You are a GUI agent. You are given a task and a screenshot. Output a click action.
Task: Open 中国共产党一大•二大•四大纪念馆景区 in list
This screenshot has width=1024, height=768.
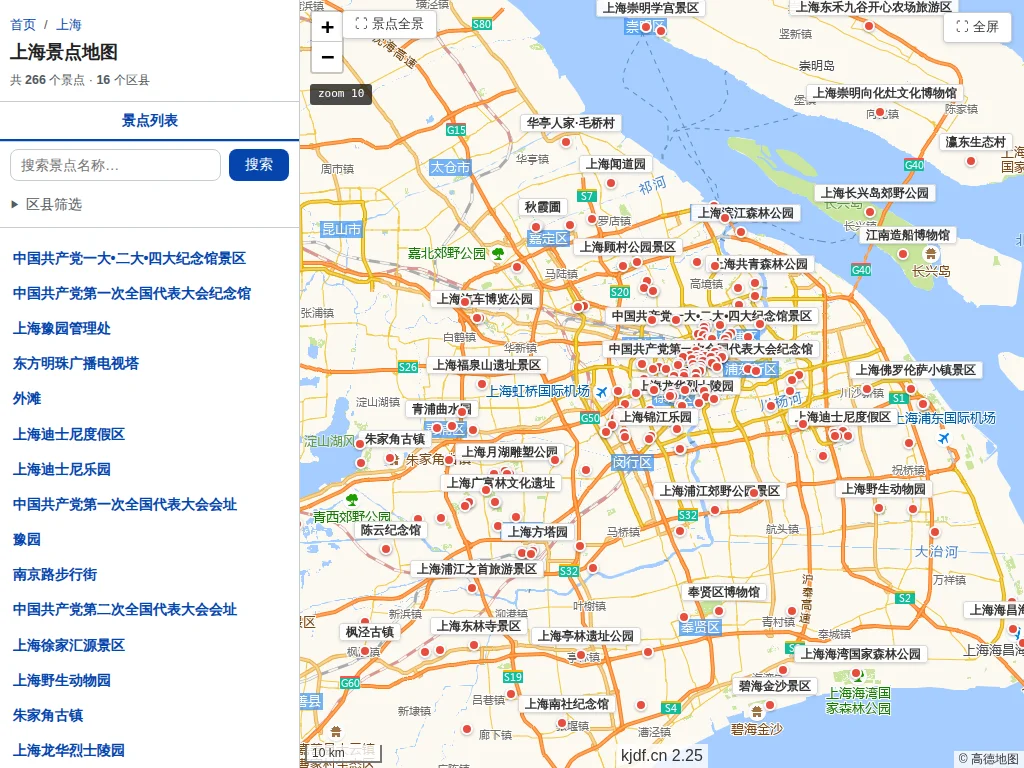[x=129, y=258]
